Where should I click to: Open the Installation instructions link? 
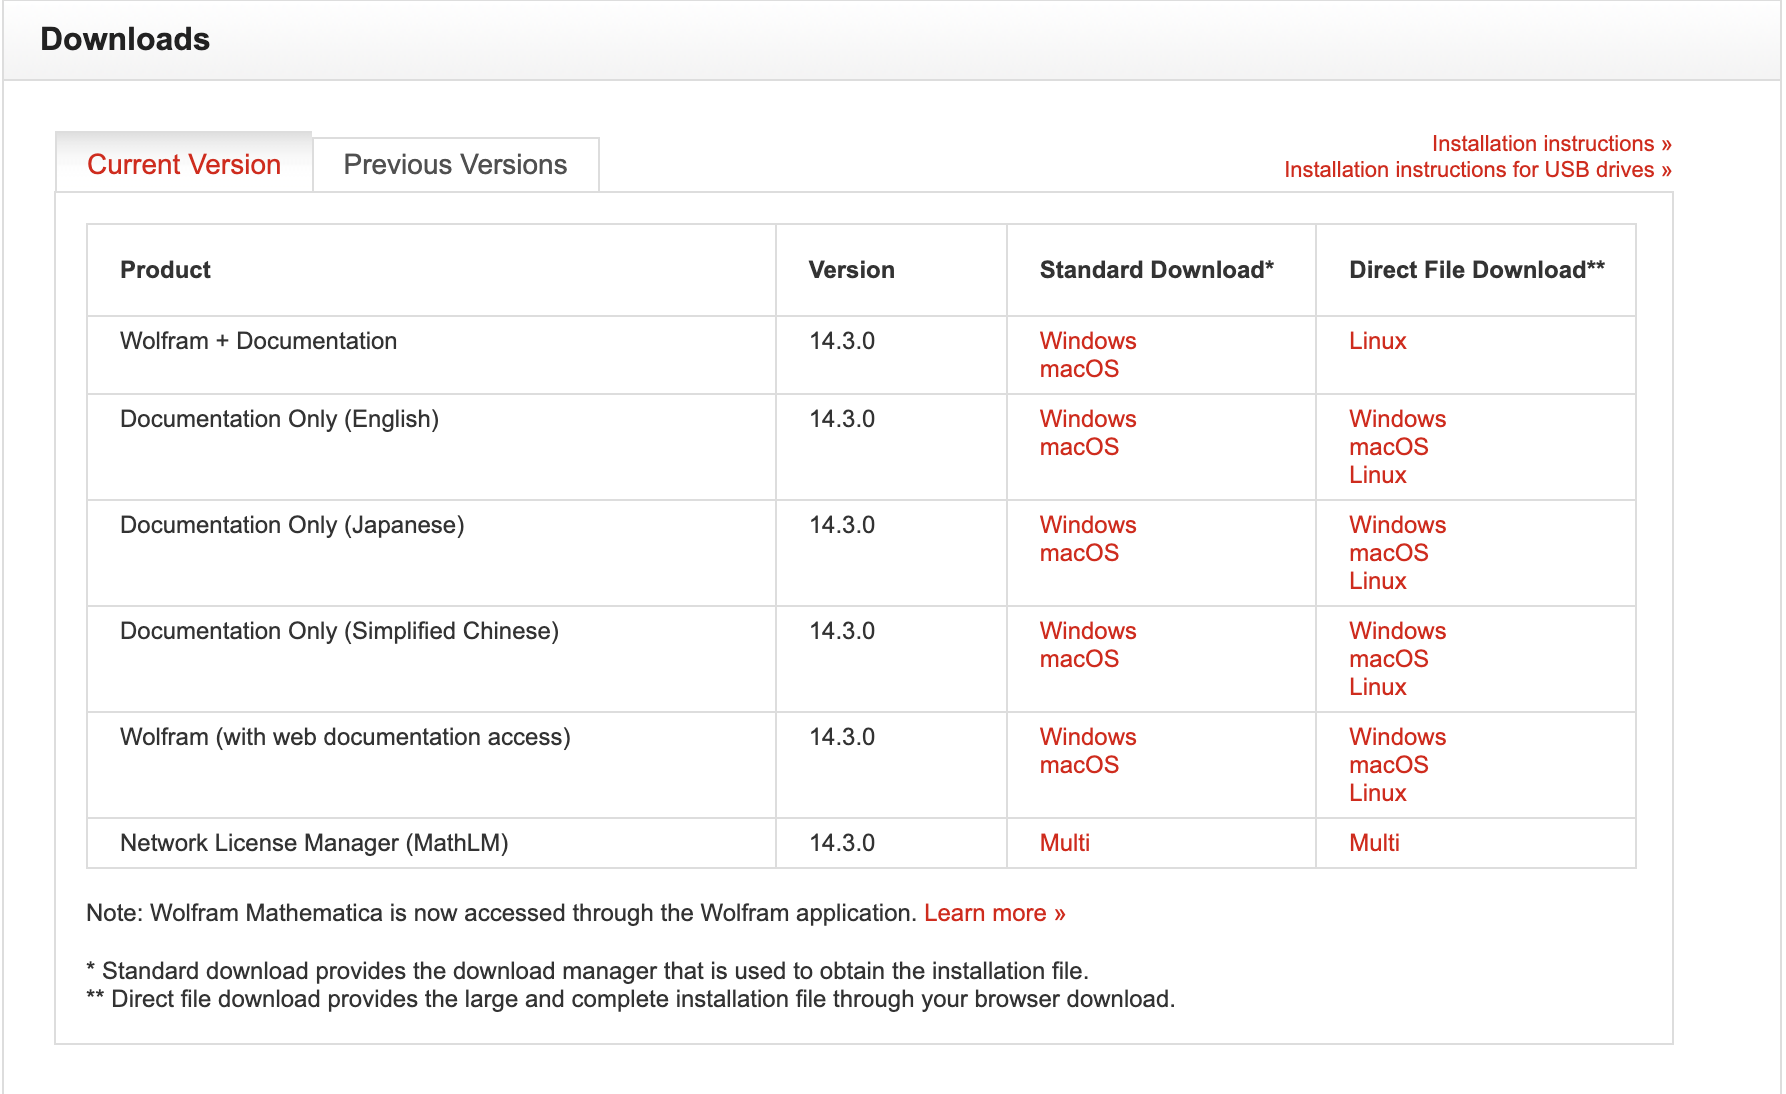(x=1551, y=143)
